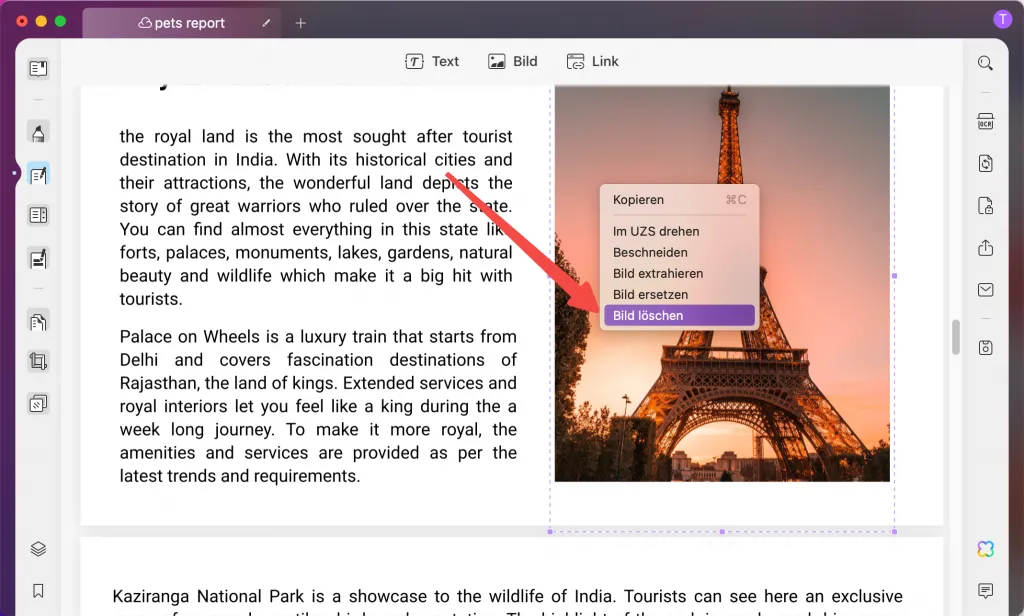The height and width of the screenshot is (616, 1024).
Task: Select the highlighted edit tool in left sidebar
Action: [x=38, y=174]
